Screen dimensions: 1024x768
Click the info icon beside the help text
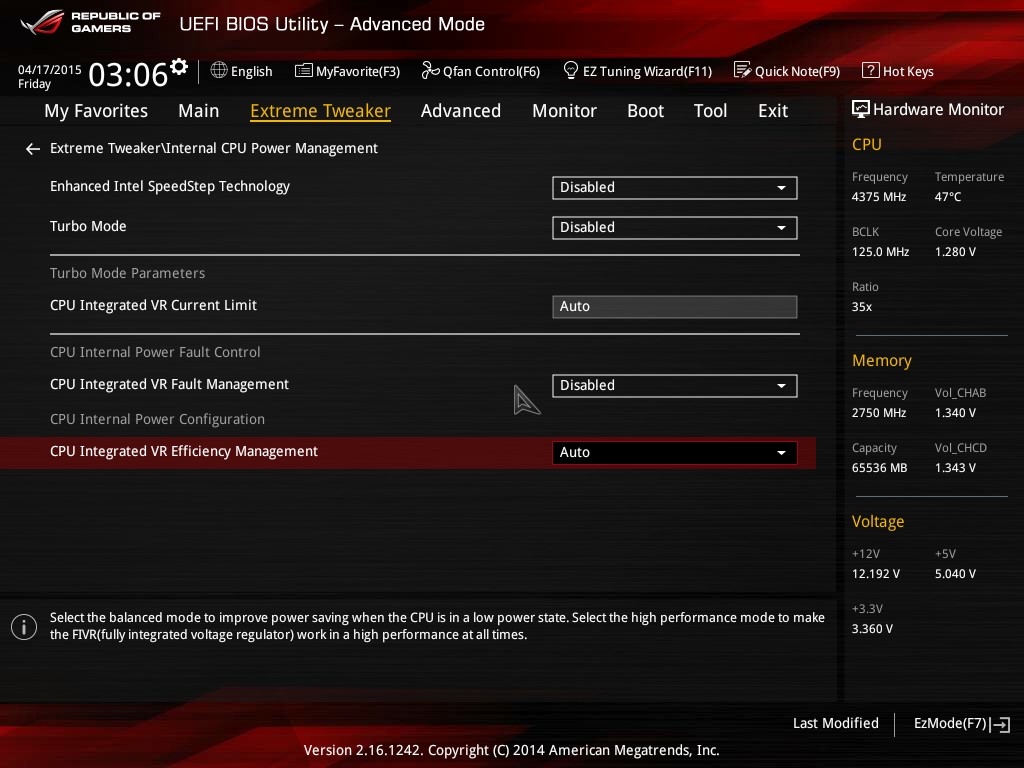(x=24, y=627)
